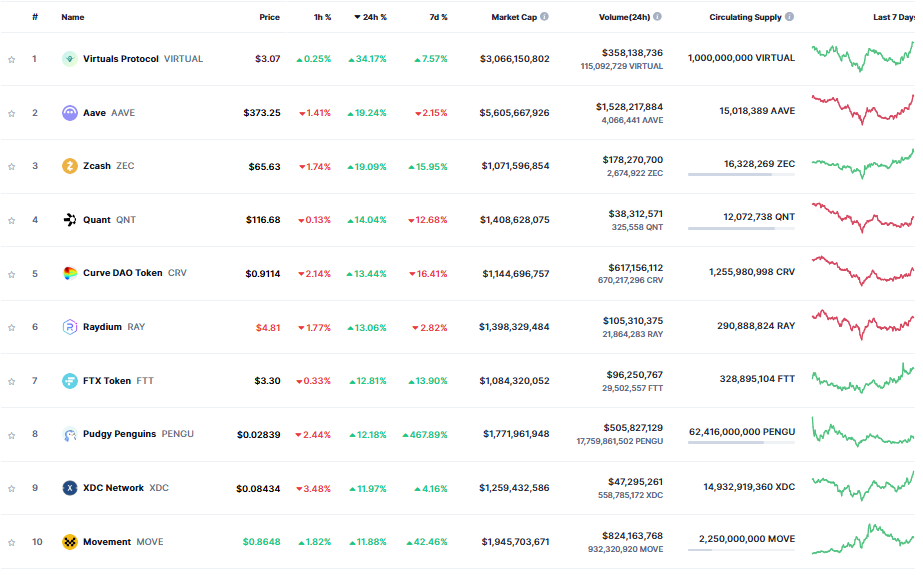Toggle the Movement watchlist star
The width and height of the screenshot is (923, 575).
tap(11, 543)
